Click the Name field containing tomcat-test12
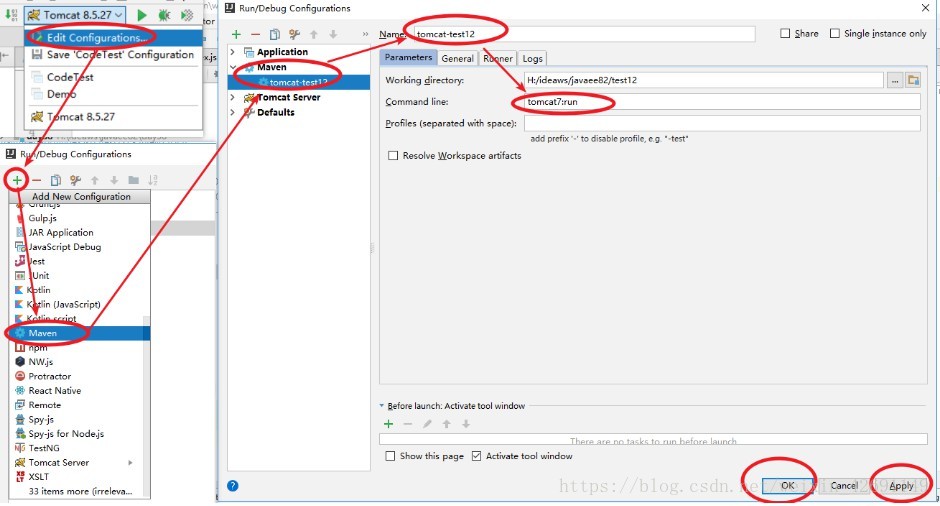 tap(585, 34)
